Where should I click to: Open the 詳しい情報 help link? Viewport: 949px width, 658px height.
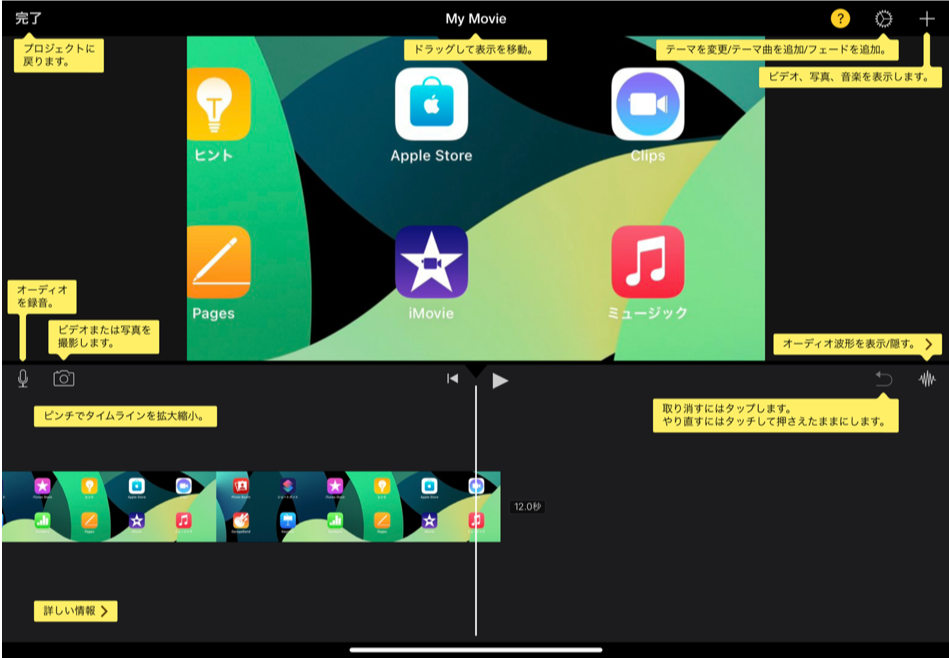coord(76,611)
